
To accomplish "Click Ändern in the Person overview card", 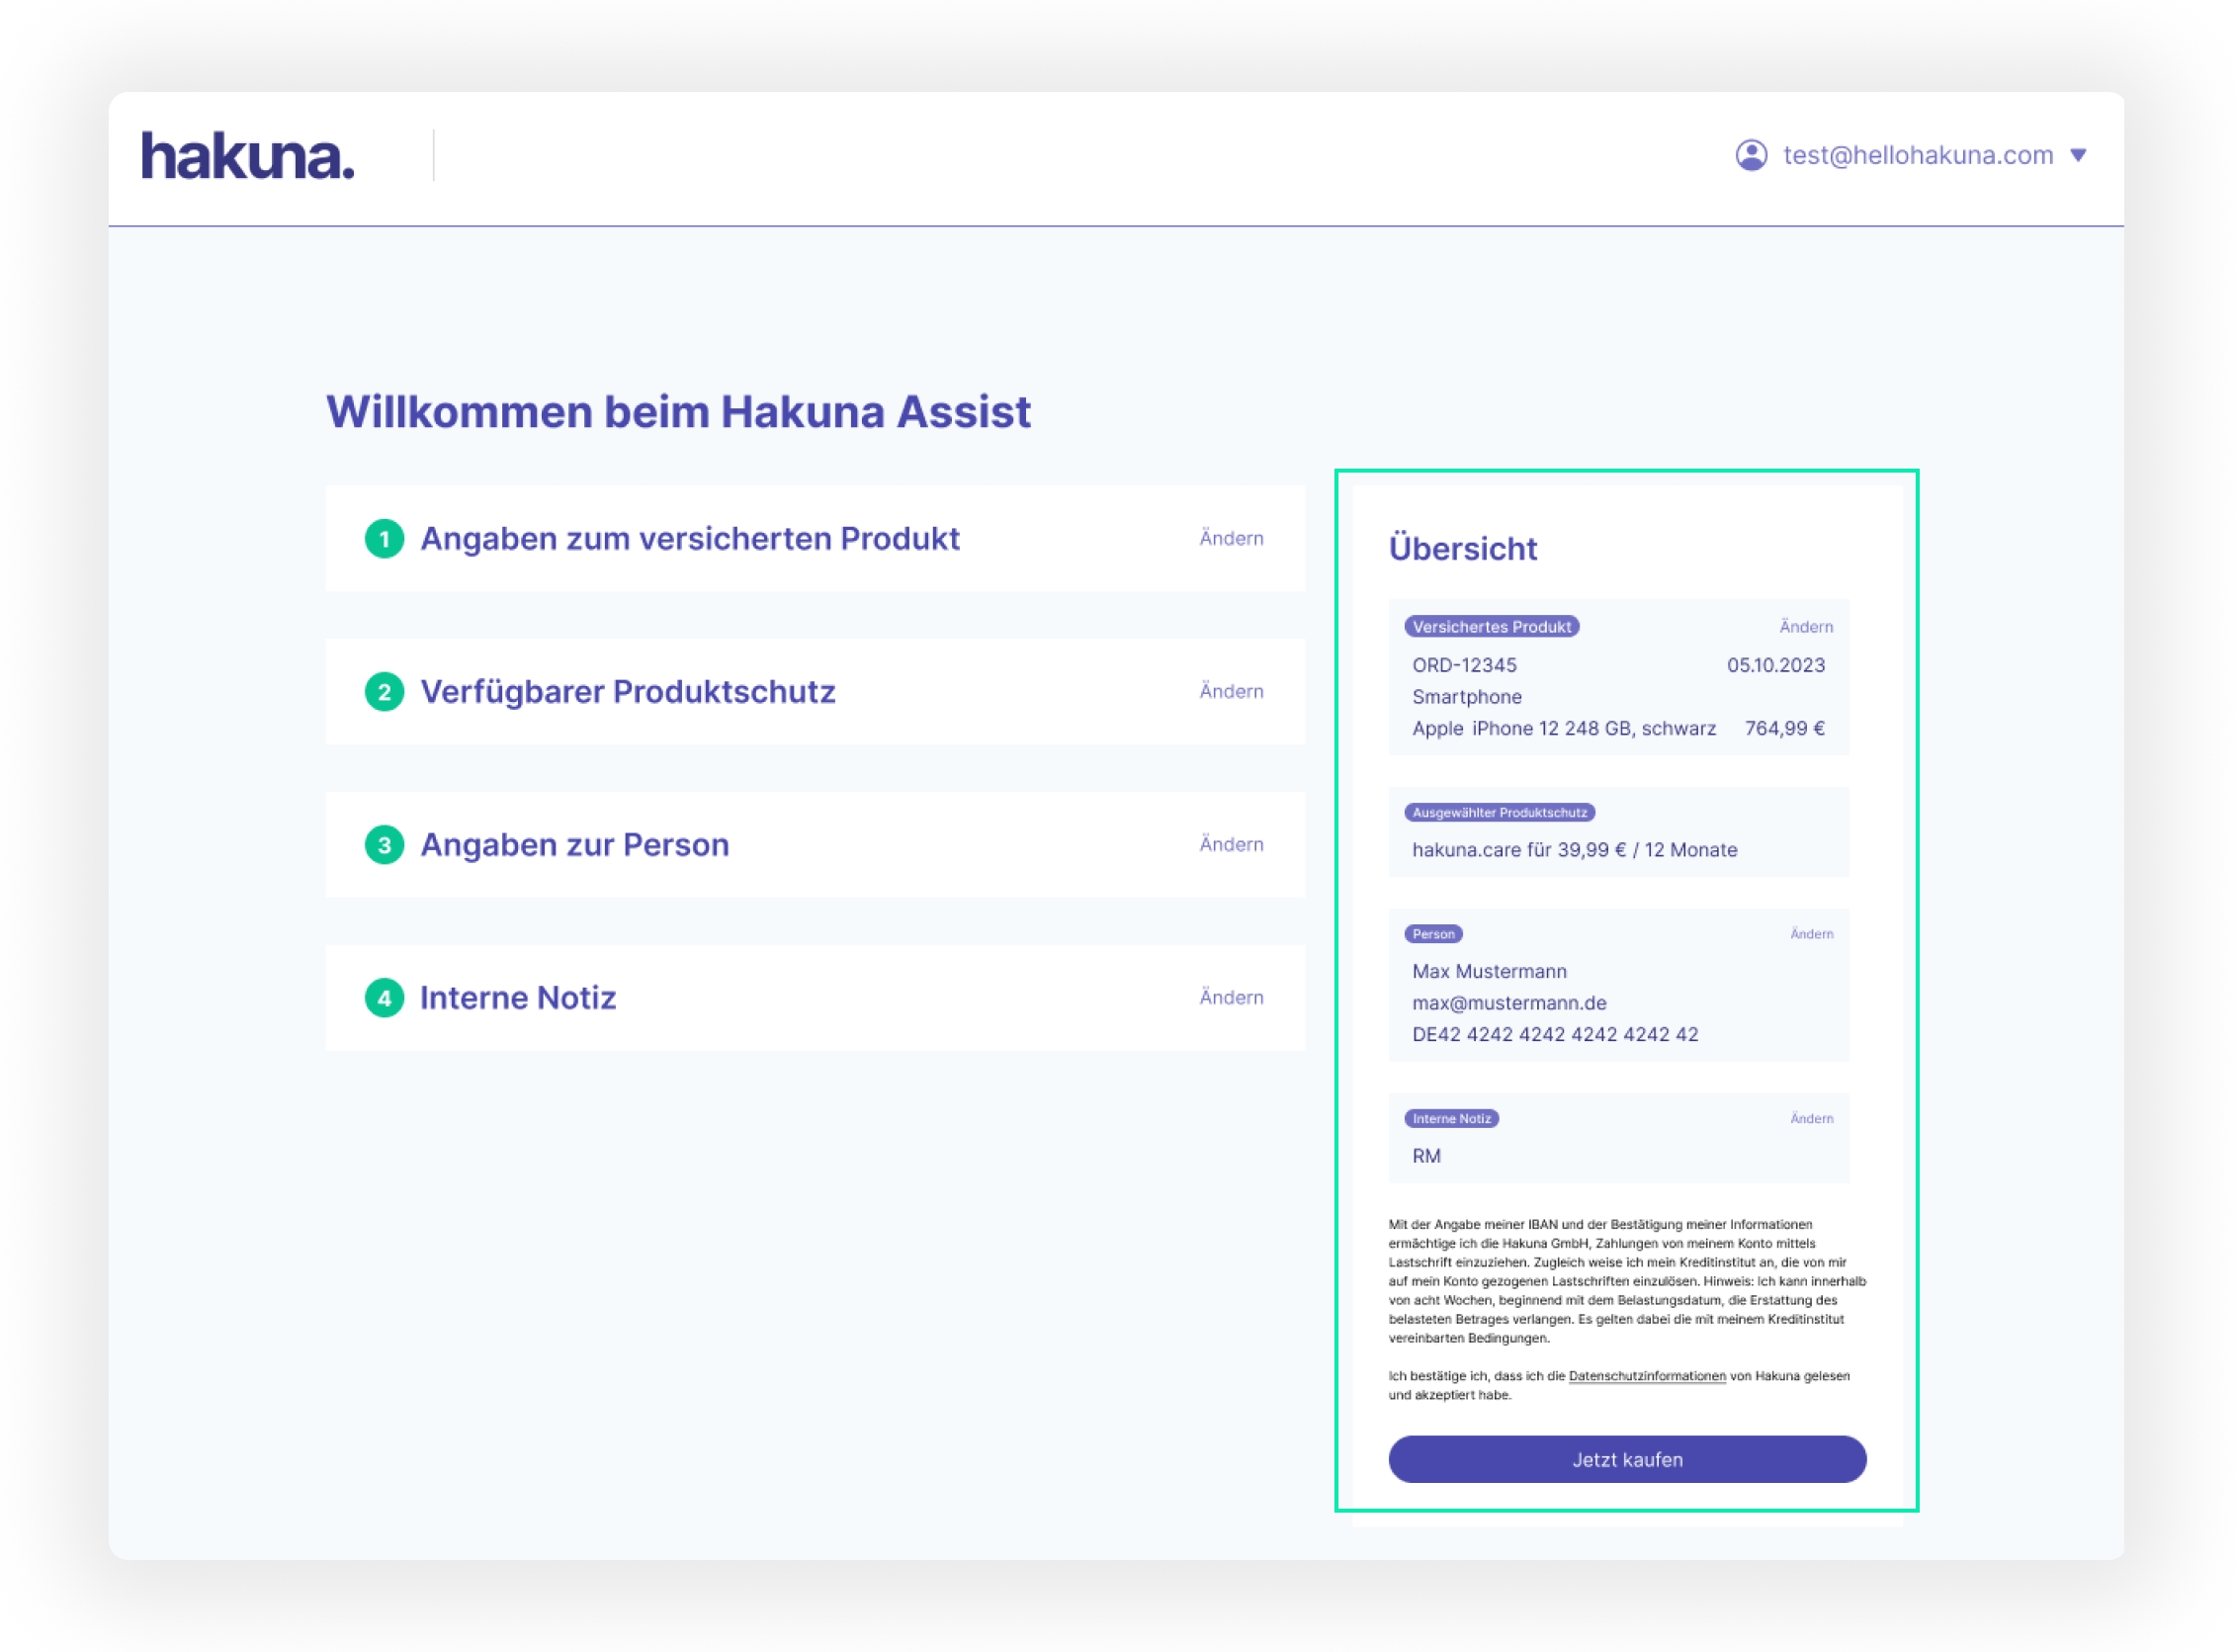I will pos(1811,934).
